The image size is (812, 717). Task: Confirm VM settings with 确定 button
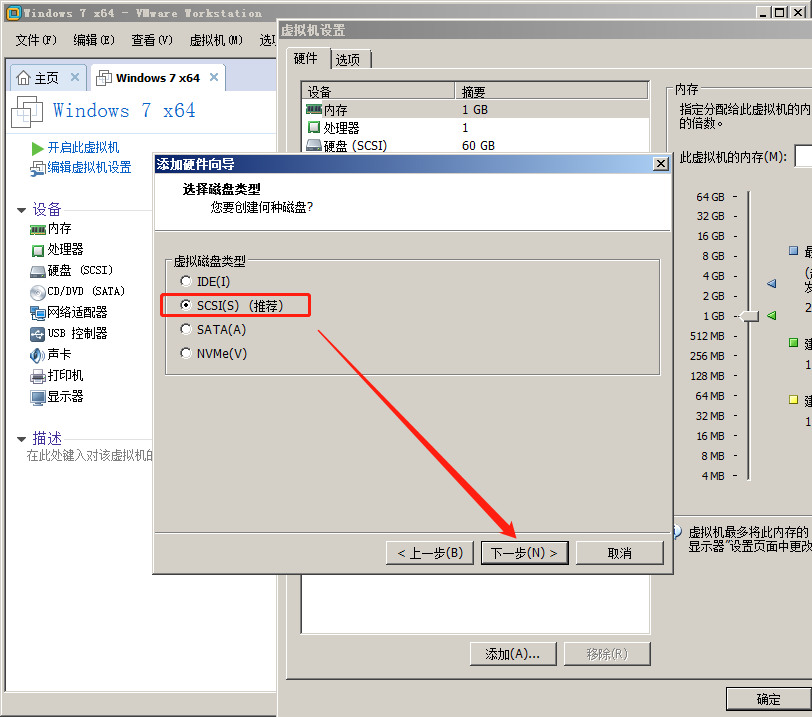tap(768, 699)
